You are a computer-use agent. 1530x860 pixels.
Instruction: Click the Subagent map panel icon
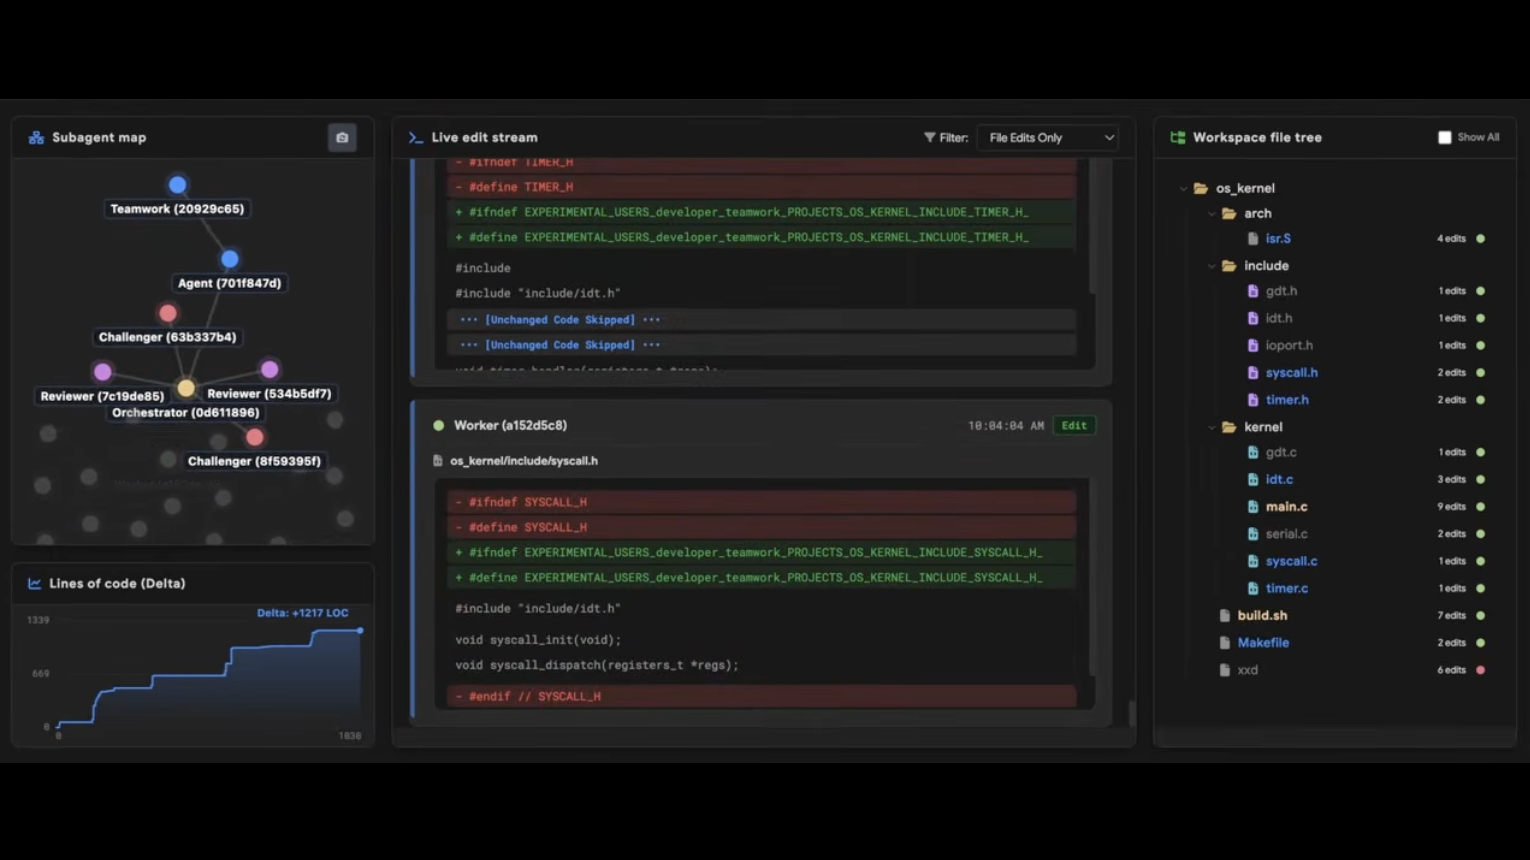click(36, 138)
